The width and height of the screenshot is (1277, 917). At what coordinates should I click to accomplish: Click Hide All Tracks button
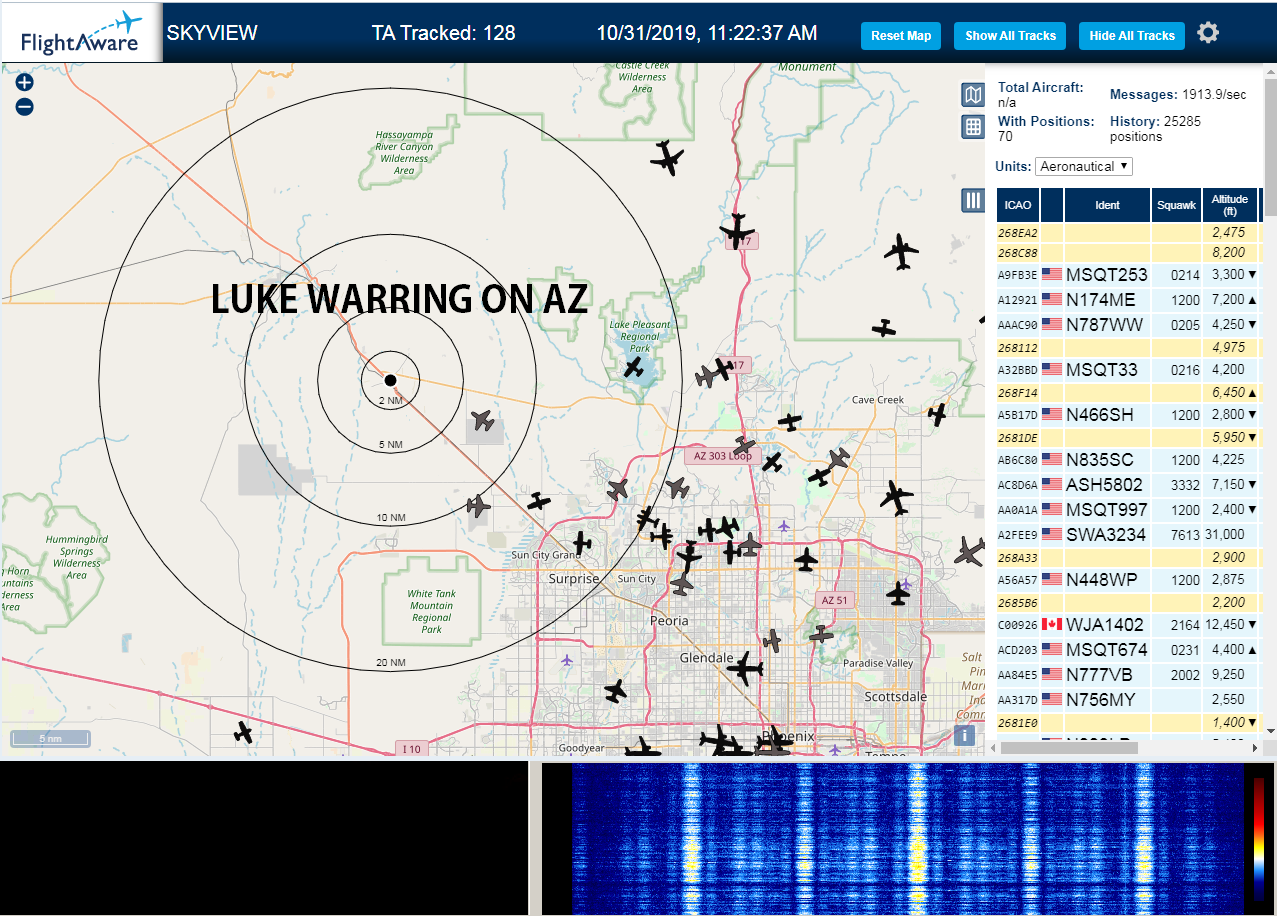point(1132,36)
